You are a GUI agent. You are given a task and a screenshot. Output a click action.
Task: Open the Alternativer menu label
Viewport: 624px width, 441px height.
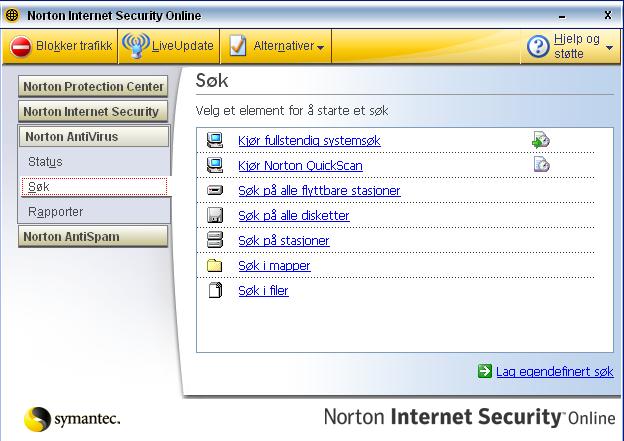pos(284,46)
